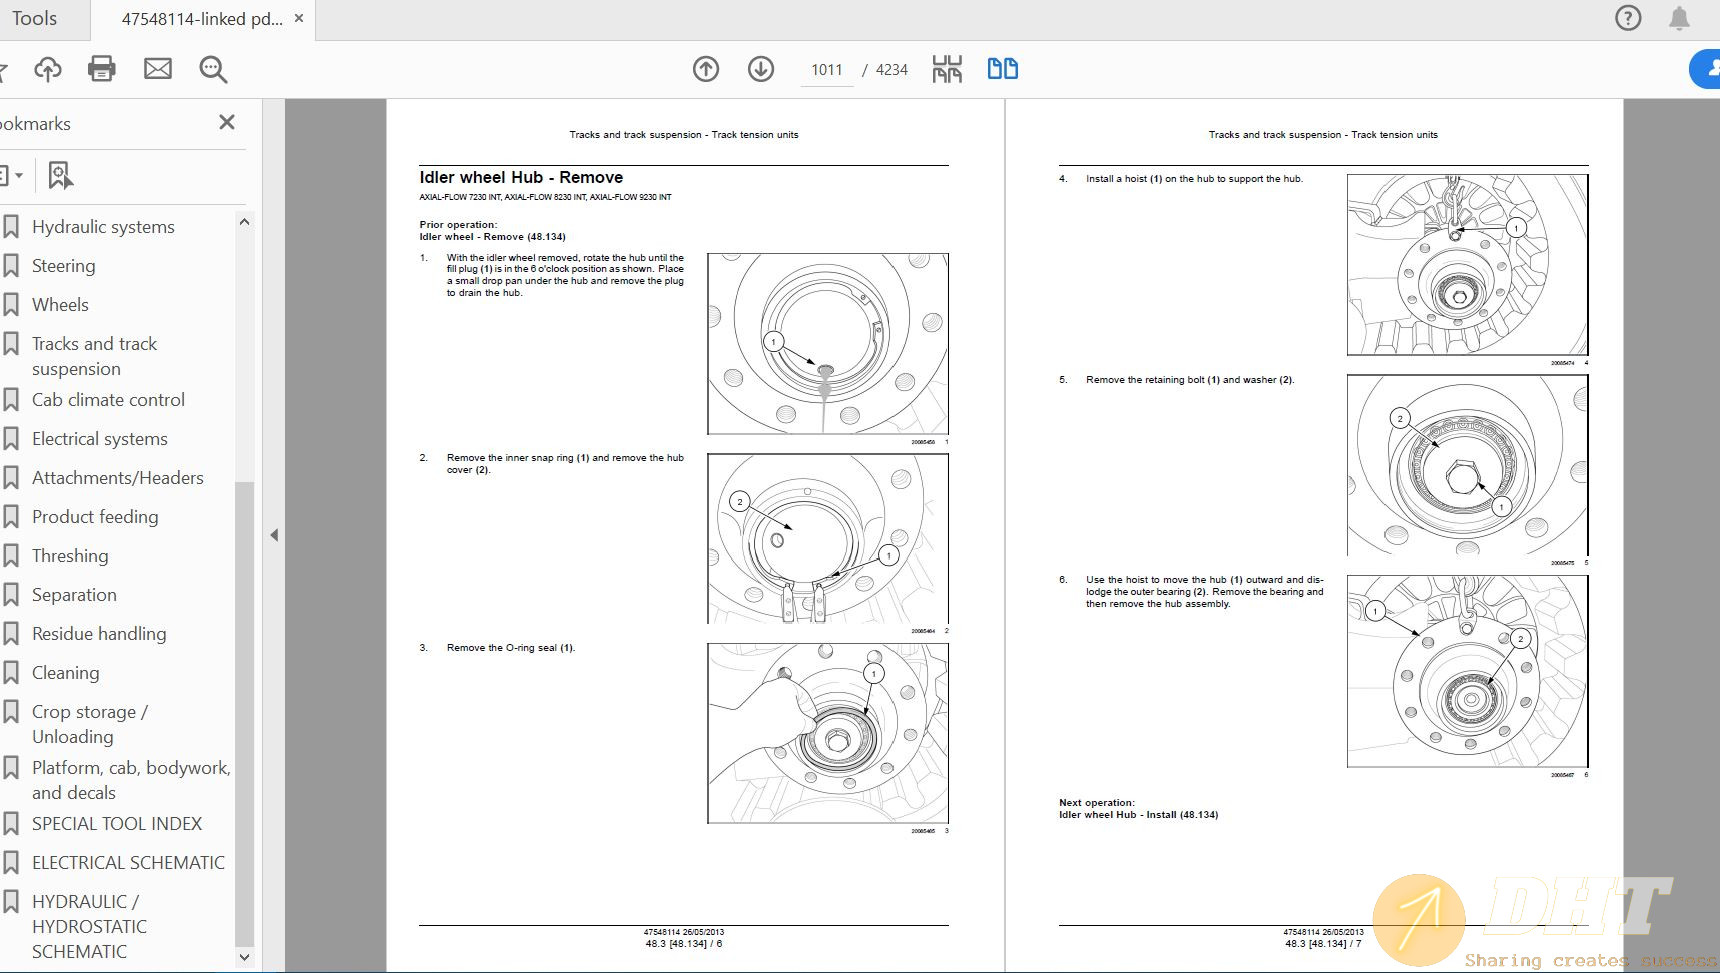Click the bookmark icon beside Wheels
The image size is (1720, 973).
coord(12,305)
